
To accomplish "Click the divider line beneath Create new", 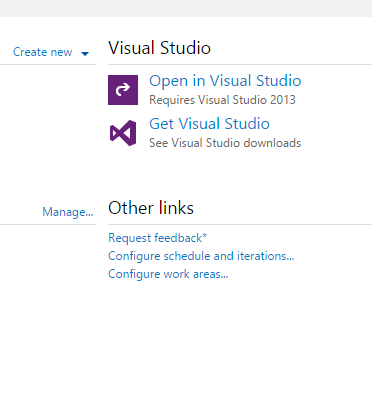I will coord(48,64).
